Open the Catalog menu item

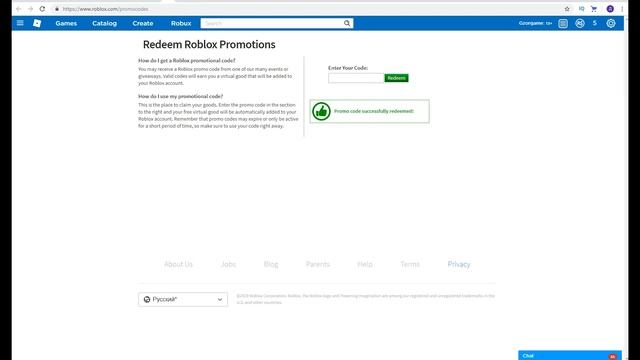[x=104, y=23]
